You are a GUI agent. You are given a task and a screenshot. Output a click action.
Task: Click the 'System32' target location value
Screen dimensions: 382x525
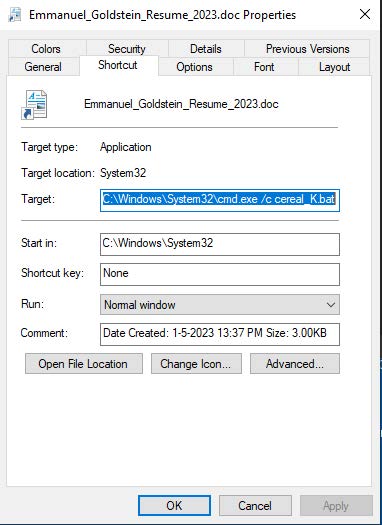pyautogui.click(x=123, y=173)
